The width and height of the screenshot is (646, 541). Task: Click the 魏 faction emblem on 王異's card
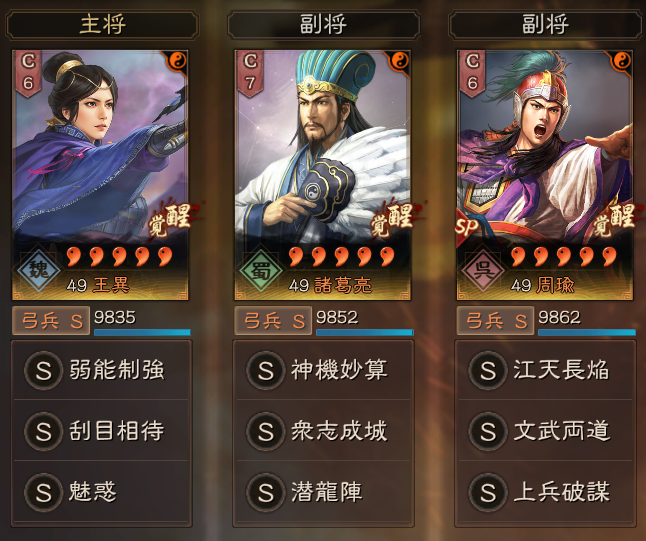point(38,269)
